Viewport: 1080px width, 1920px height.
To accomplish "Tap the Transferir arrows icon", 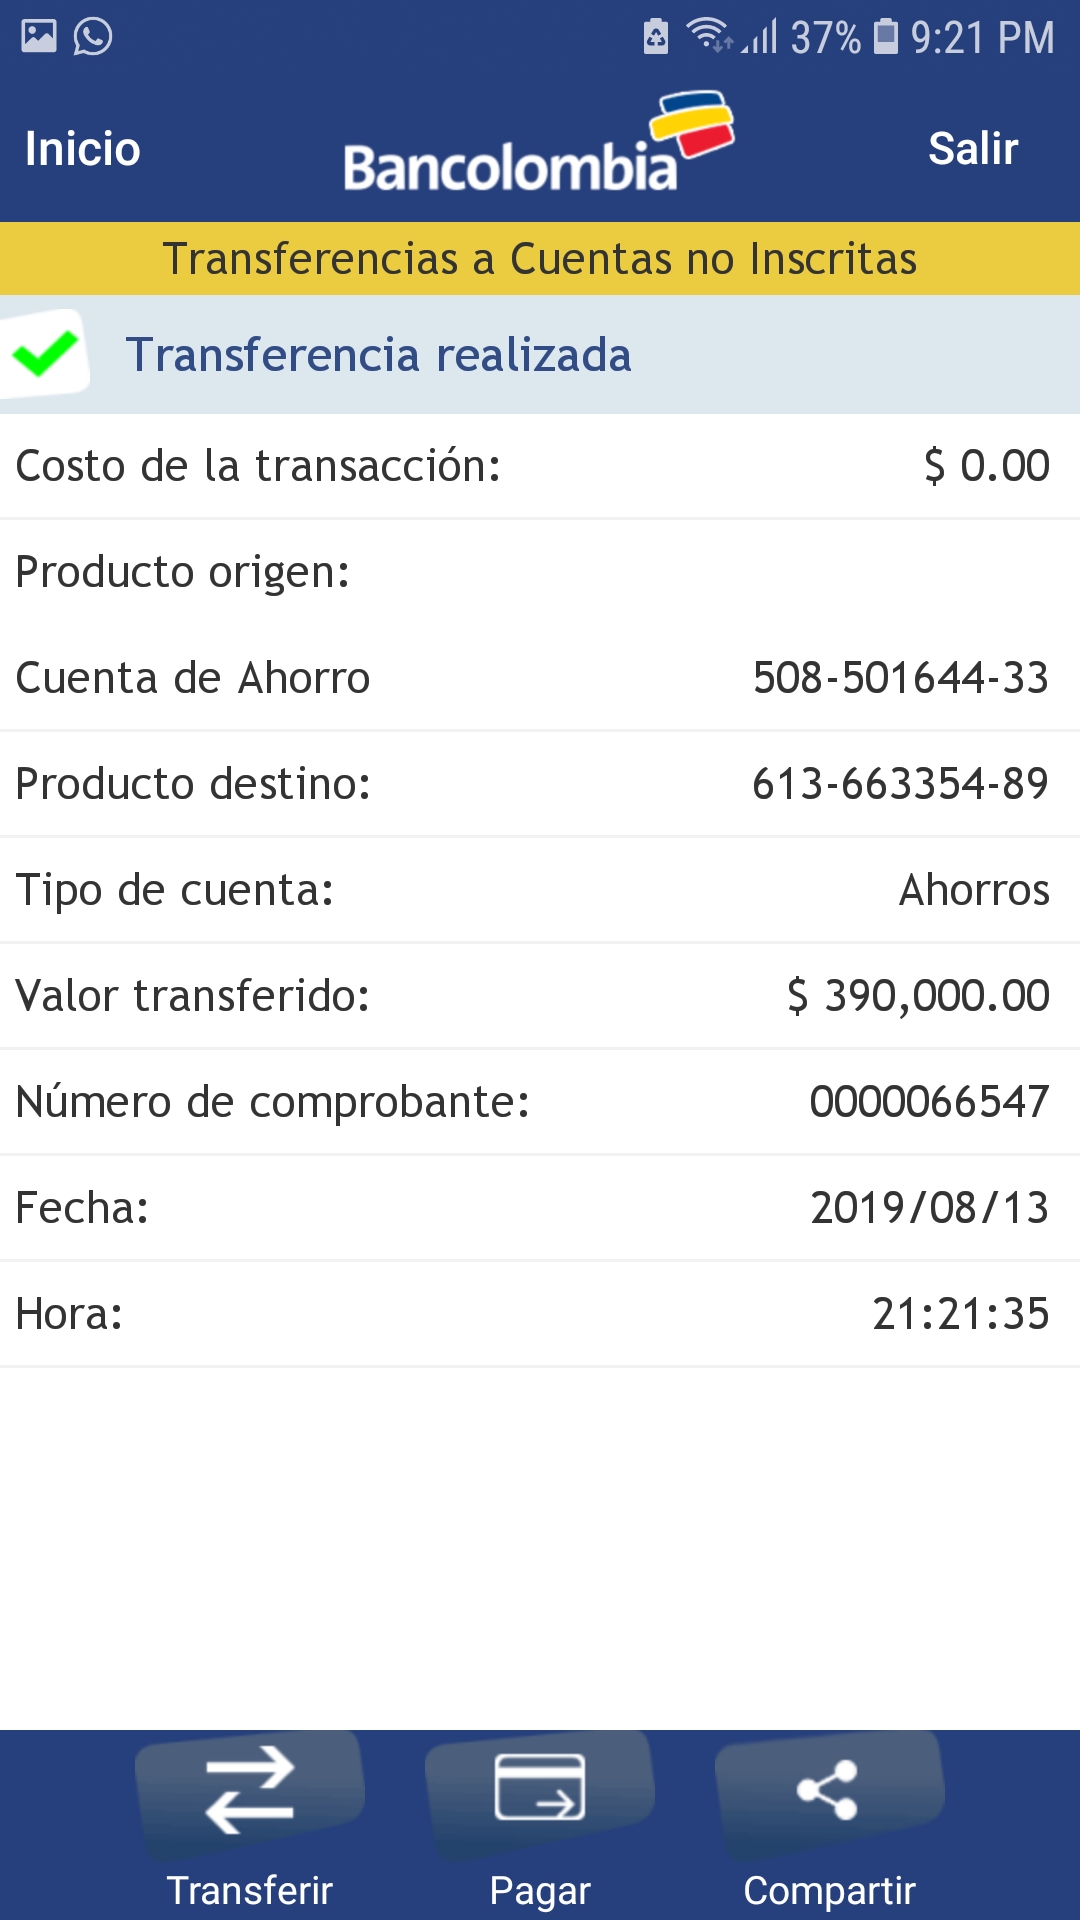I will [250, 1789].
